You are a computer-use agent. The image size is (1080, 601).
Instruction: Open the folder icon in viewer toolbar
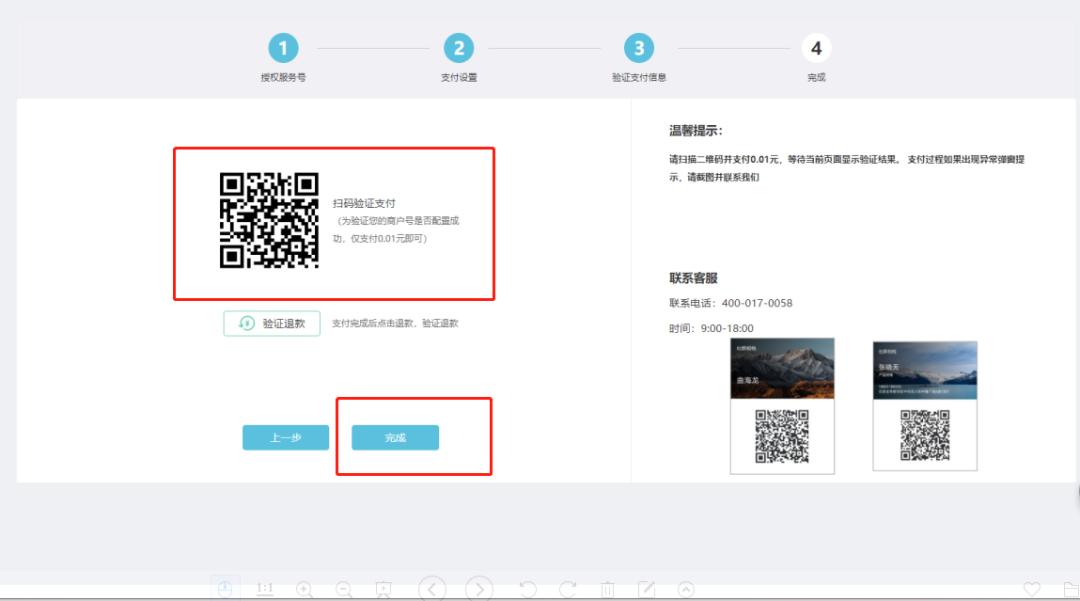1071,589
